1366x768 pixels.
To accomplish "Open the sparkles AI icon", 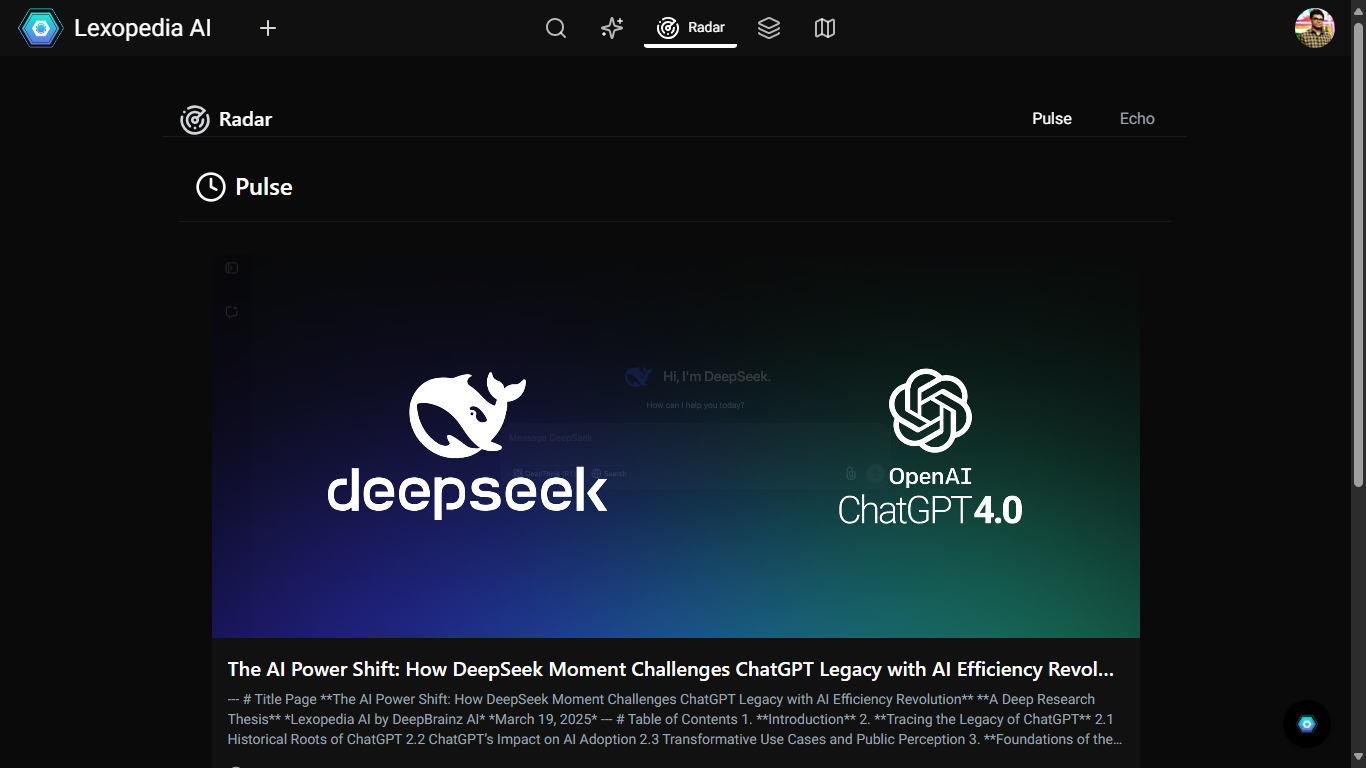I will pos(612,28).
